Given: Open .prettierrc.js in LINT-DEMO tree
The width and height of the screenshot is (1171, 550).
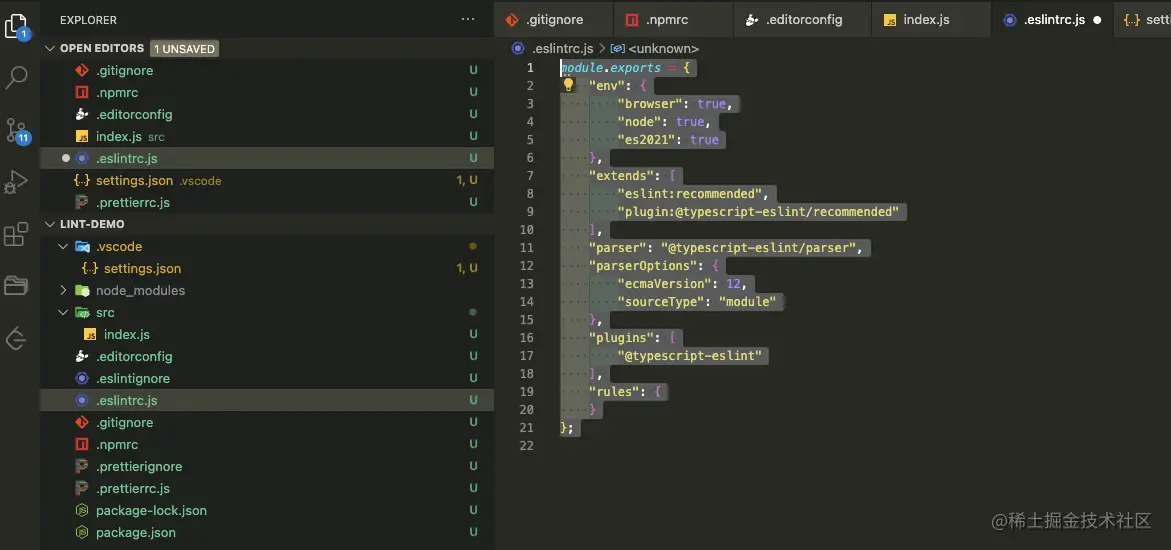Looking at the screenshot, I should (x=267, y=489).
